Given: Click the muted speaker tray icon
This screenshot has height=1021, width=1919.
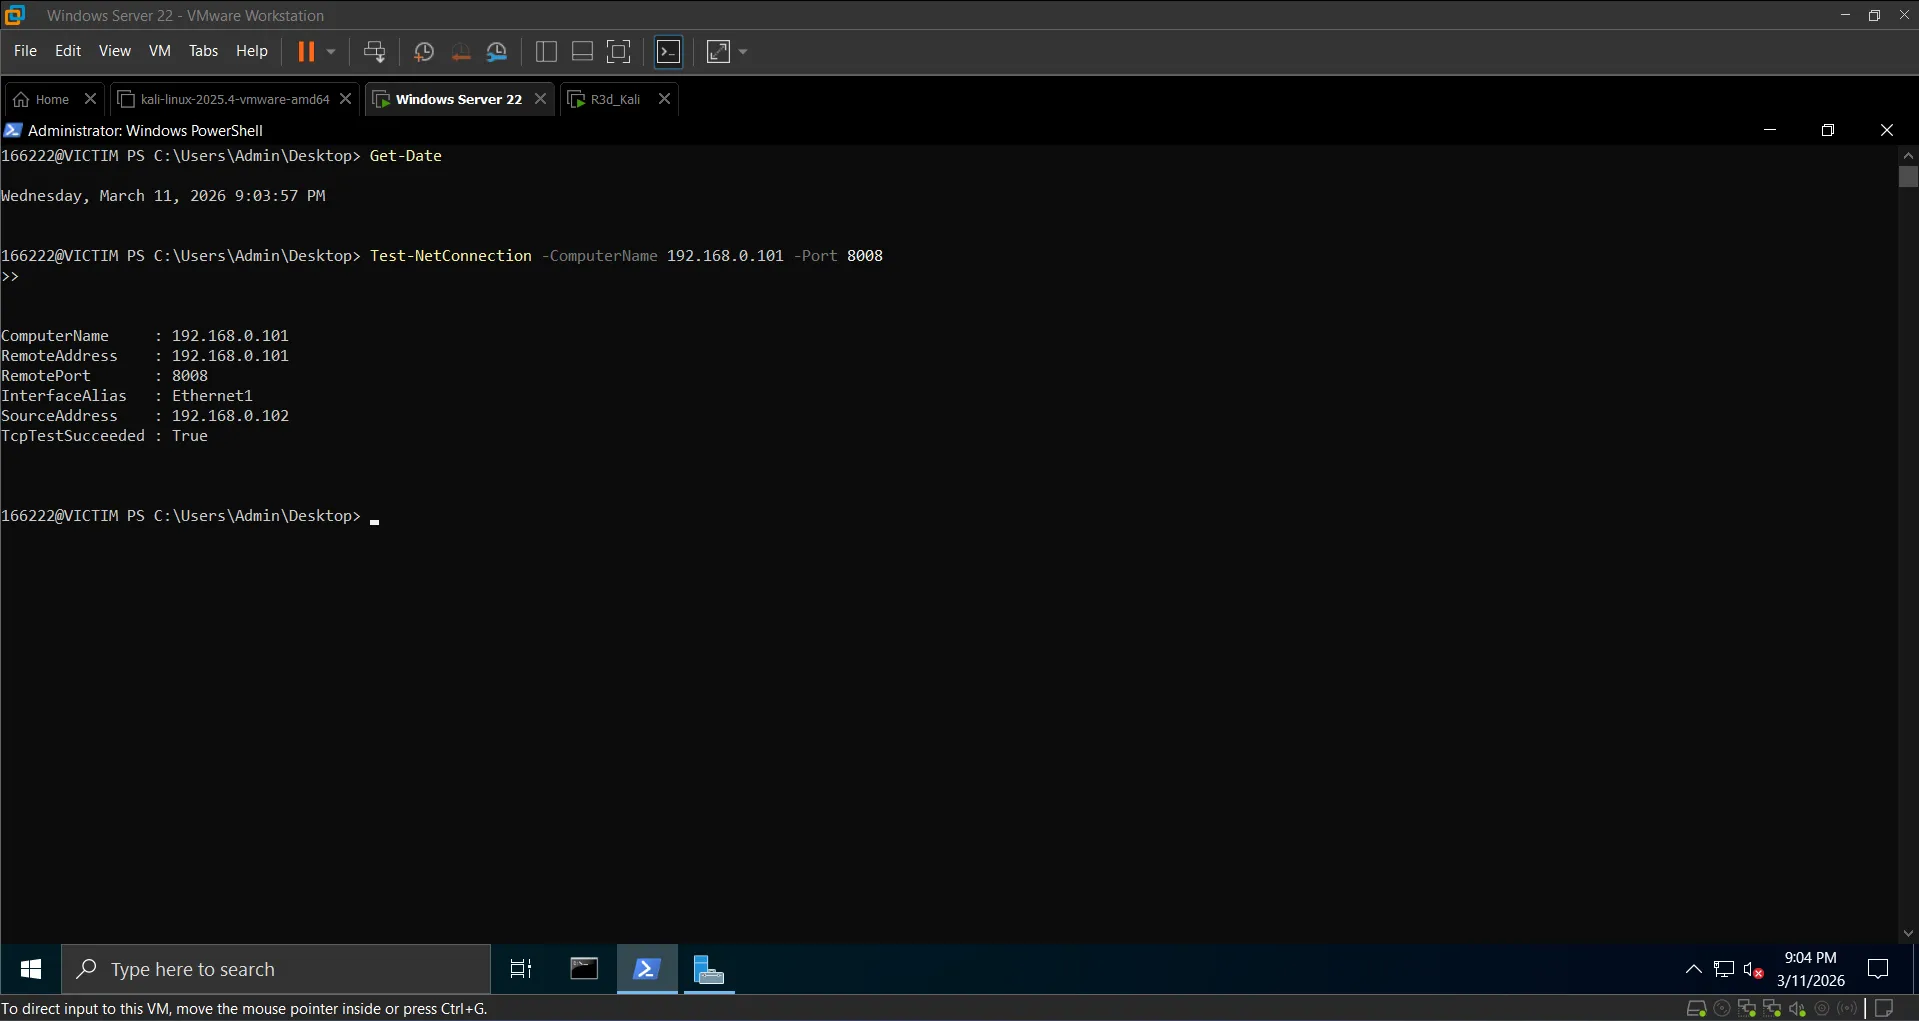Looking at the screenshot, I should [x=1753, y=969].
